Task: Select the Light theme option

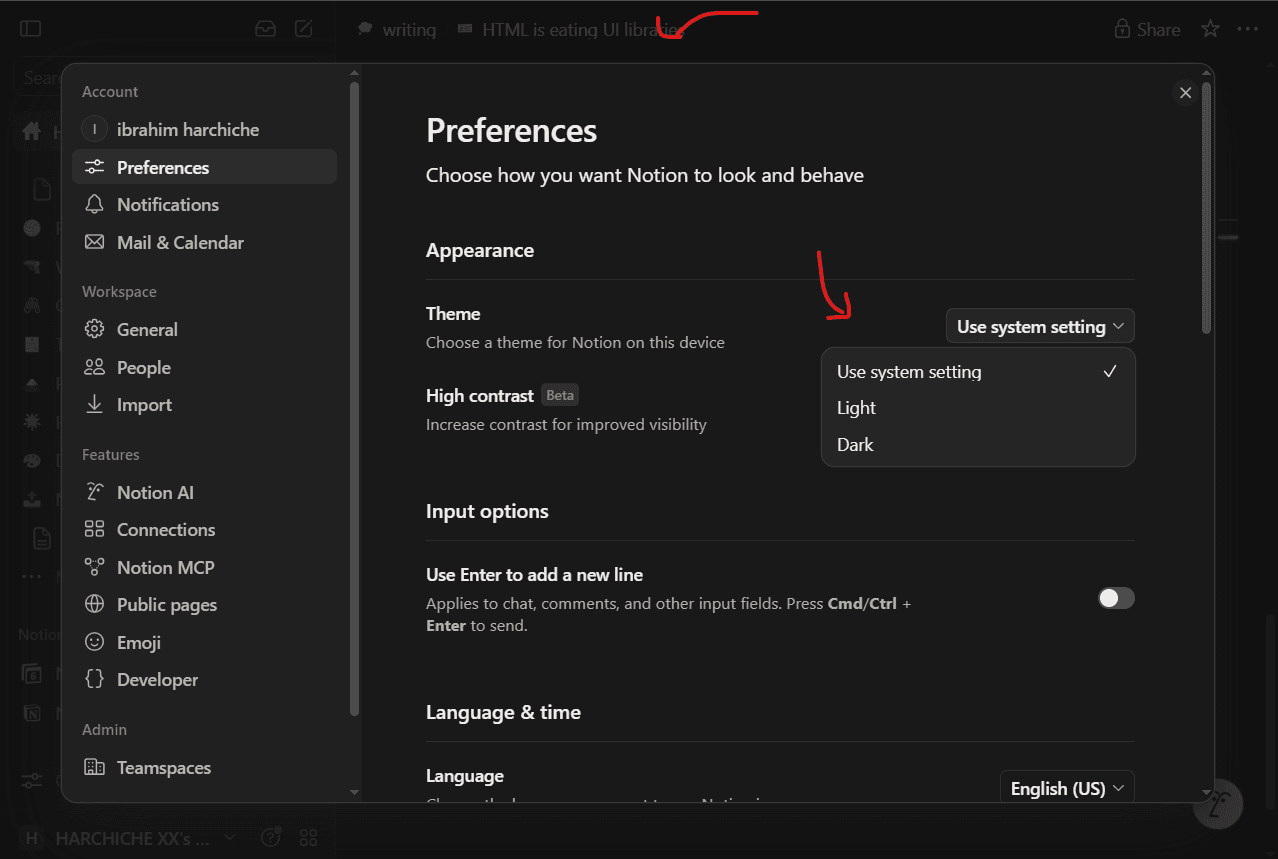Action: [x=978, y=408]
